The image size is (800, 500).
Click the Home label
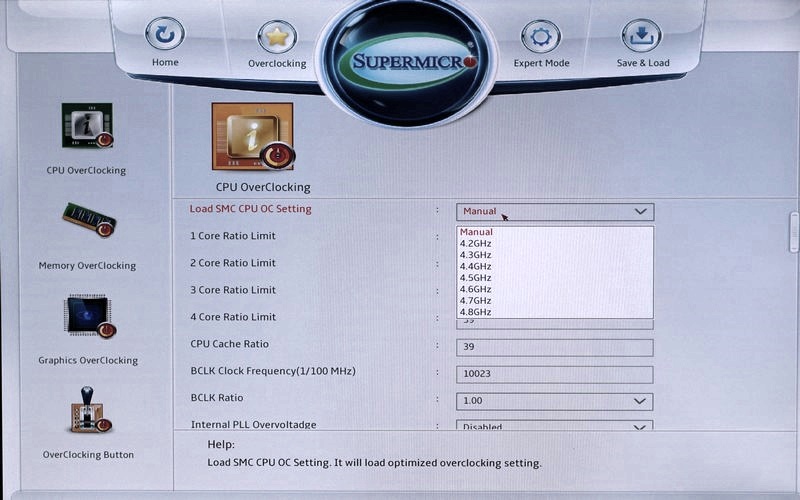[165, 62]
